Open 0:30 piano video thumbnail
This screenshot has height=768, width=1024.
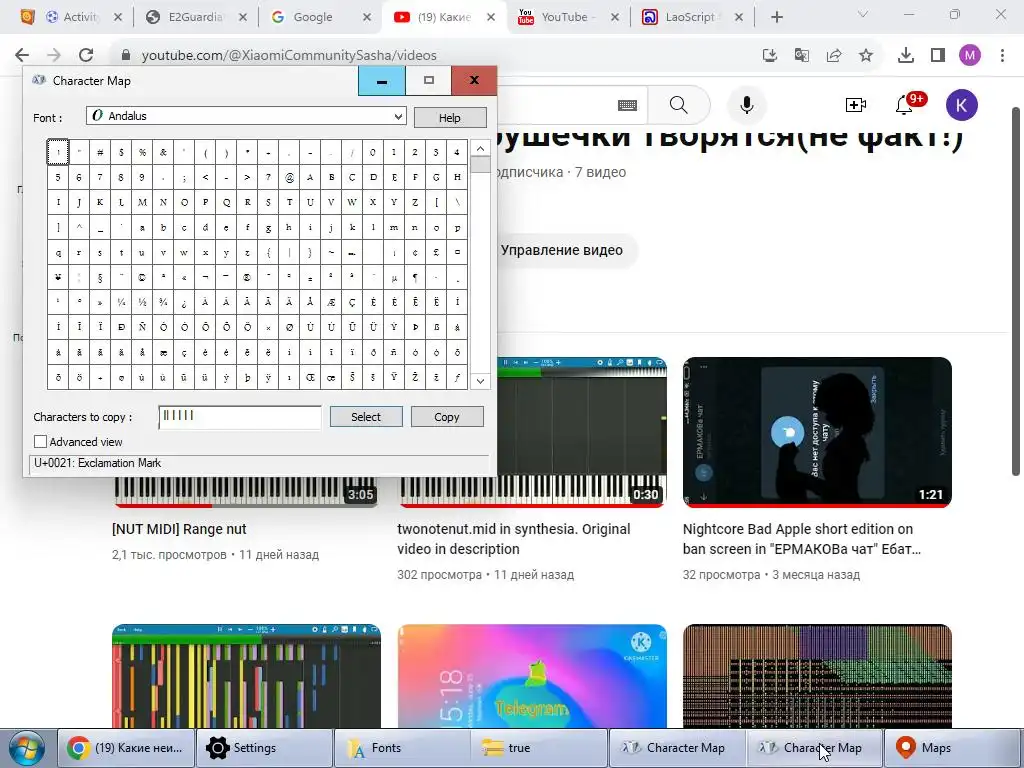tap(581, 432)
